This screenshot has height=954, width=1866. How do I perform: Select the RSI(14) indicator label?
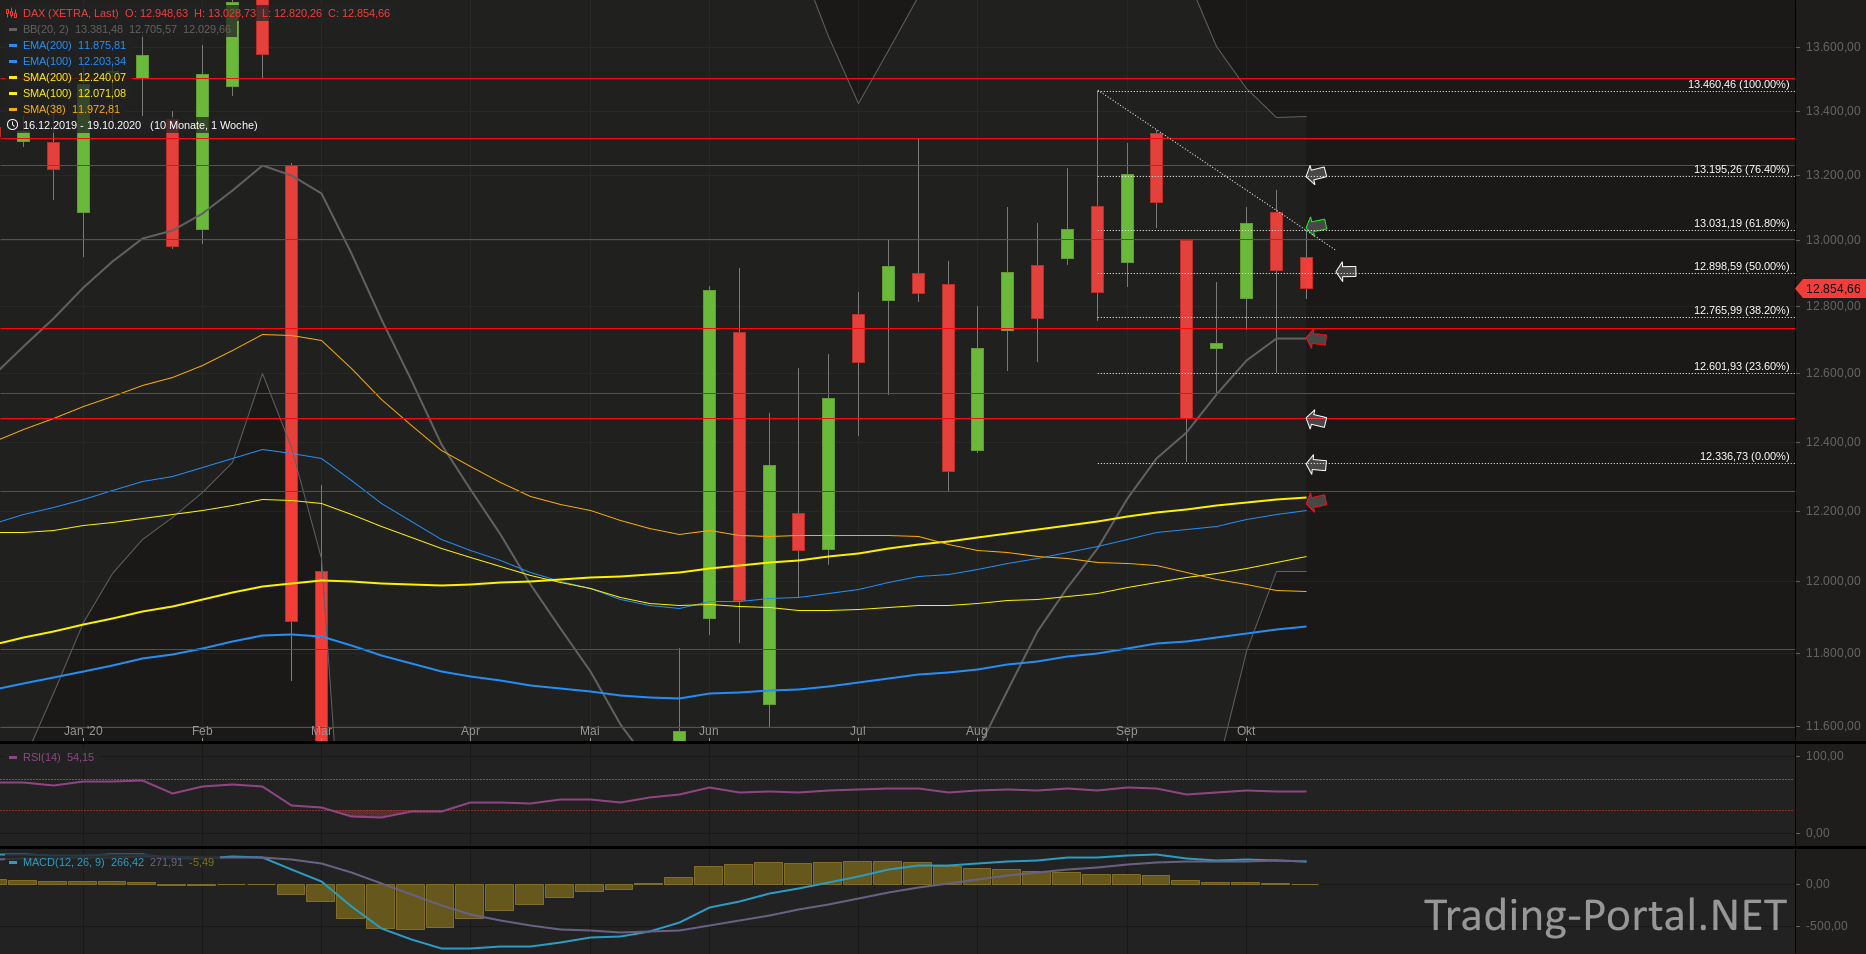tap(42, 757)
